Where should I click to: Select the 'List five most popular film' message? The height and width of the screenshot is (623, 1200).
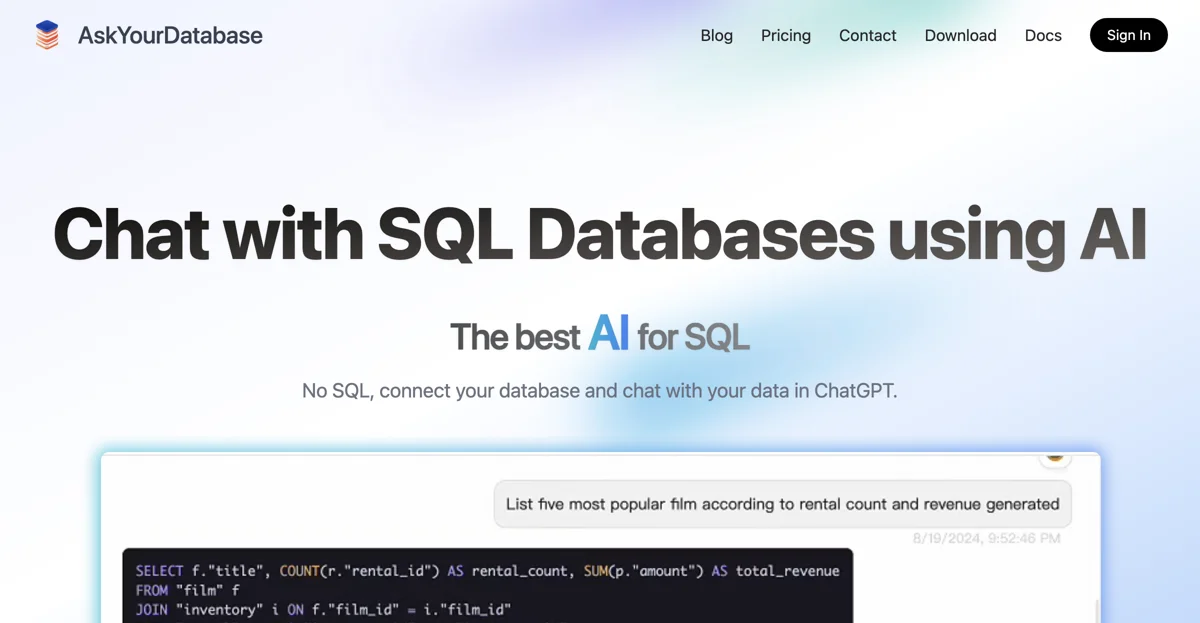[x=782, y=504]
